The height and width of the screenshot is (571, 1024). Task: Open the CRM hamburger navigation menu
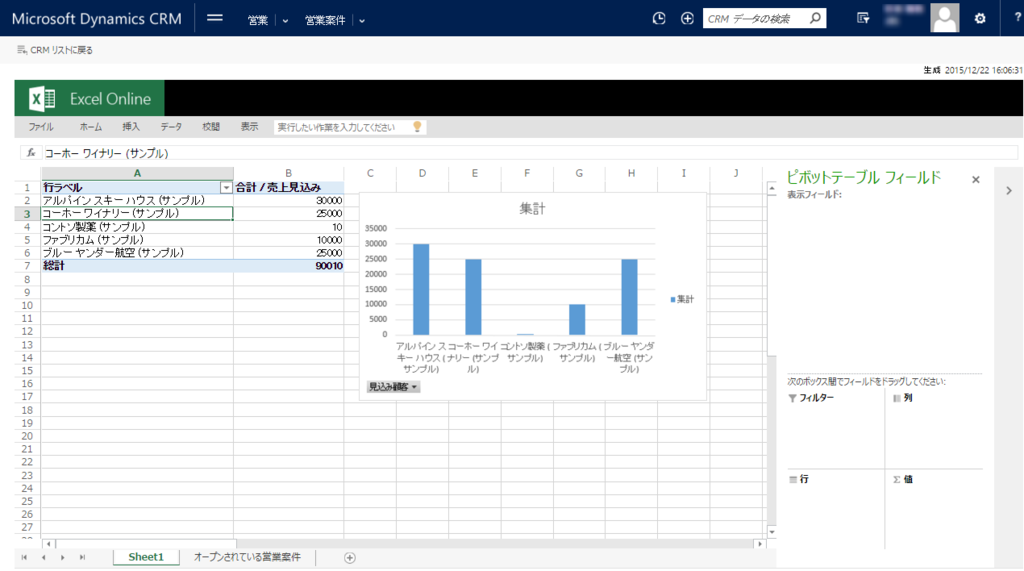pos(215,18)
